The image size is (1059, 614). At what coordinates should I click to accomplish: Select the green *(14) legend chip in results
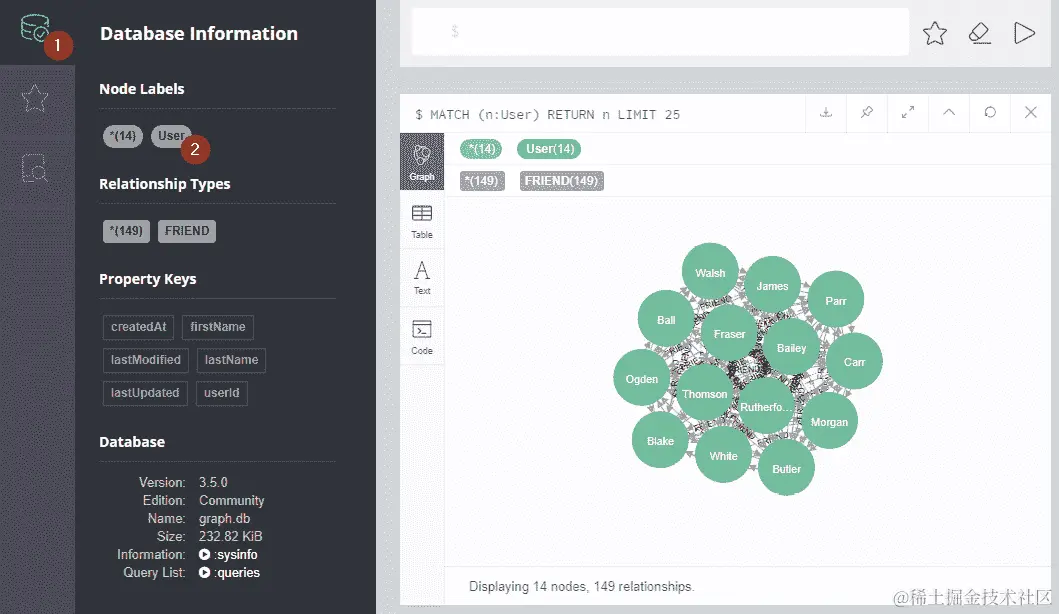click(481, 149)
